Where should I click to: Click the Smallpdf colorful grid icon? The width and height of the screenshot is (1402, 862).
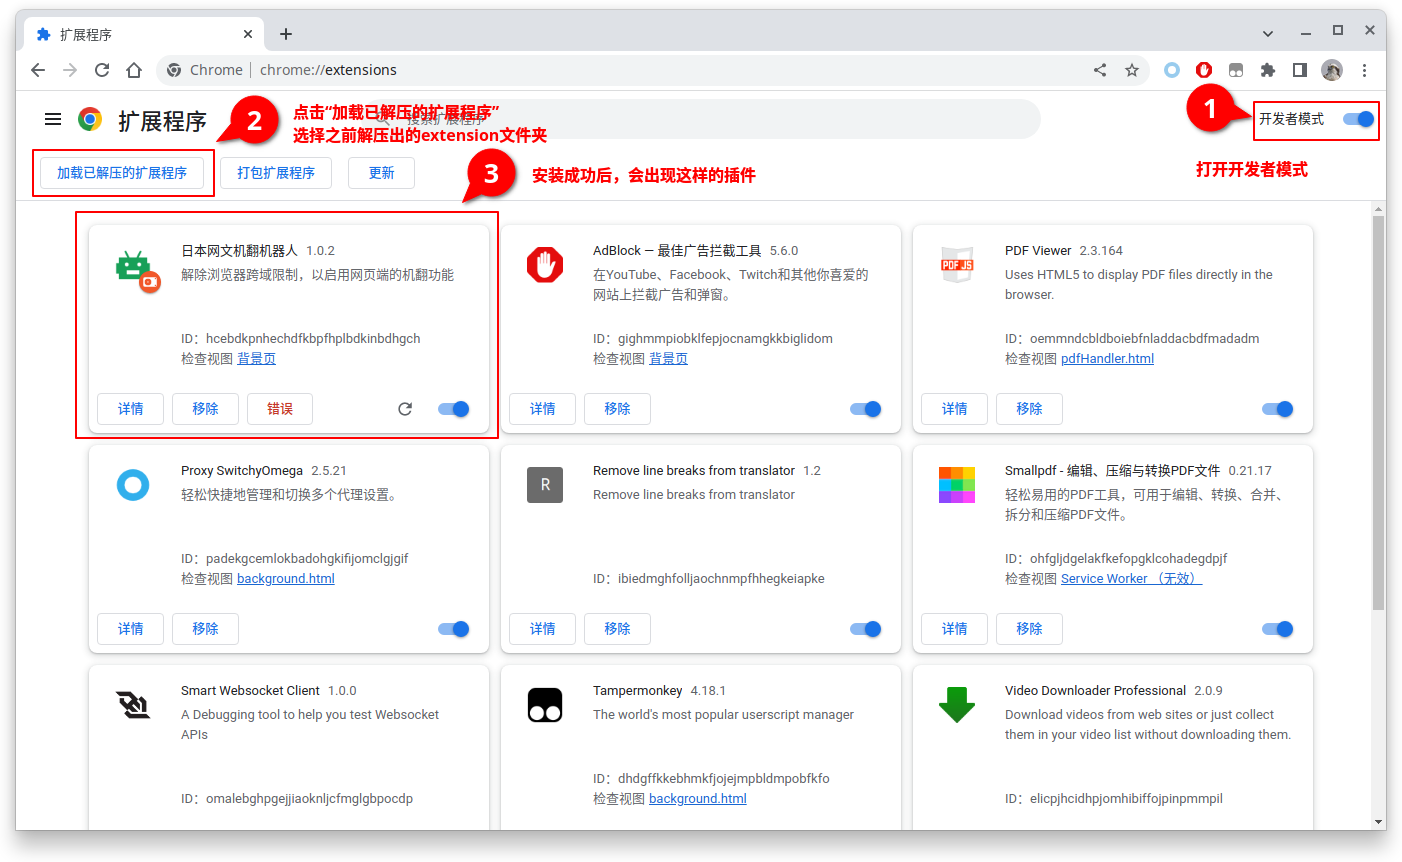[x=957, y=485]
